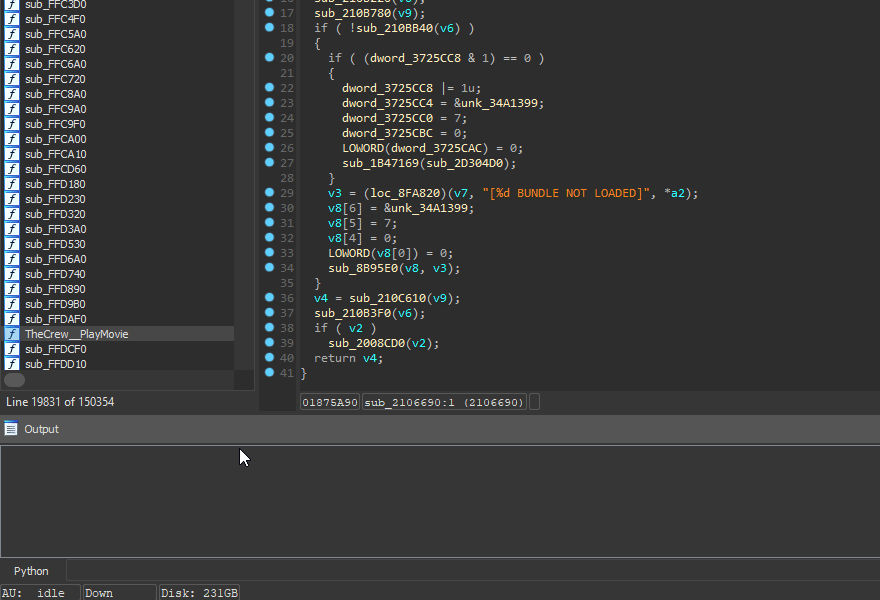Click the function icon beside sub_FFCA00
Viewport: 880px width, 600px height.
pyautogui.click(x=12, y=139)
